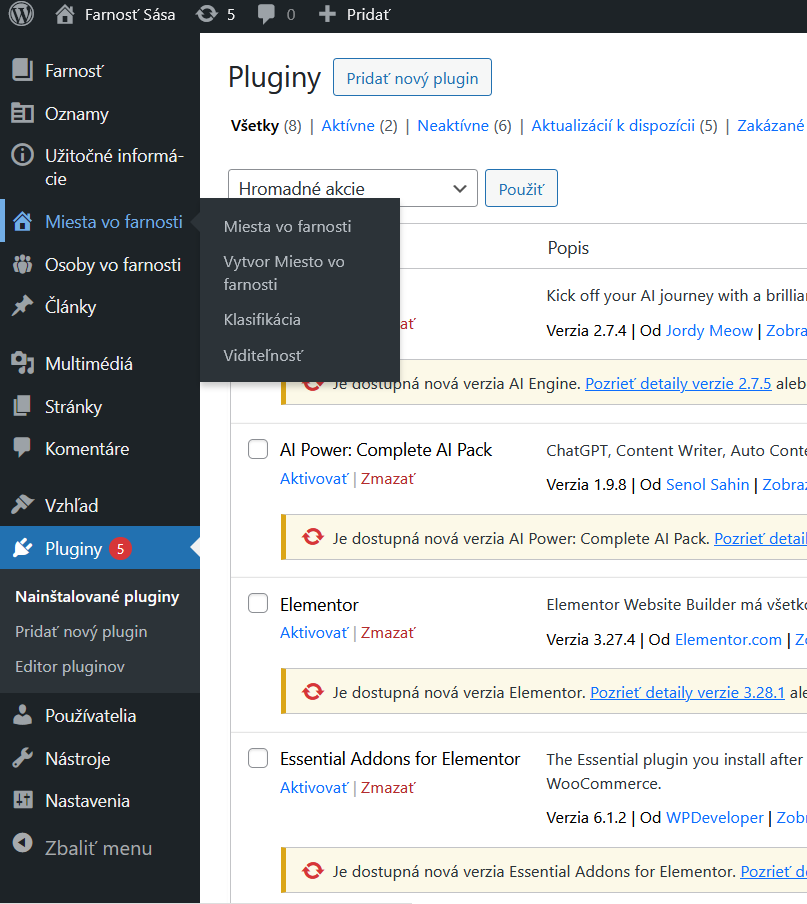
Task: Select the Essential Addons for Elementor checkbox
Action: pos(258,758)
